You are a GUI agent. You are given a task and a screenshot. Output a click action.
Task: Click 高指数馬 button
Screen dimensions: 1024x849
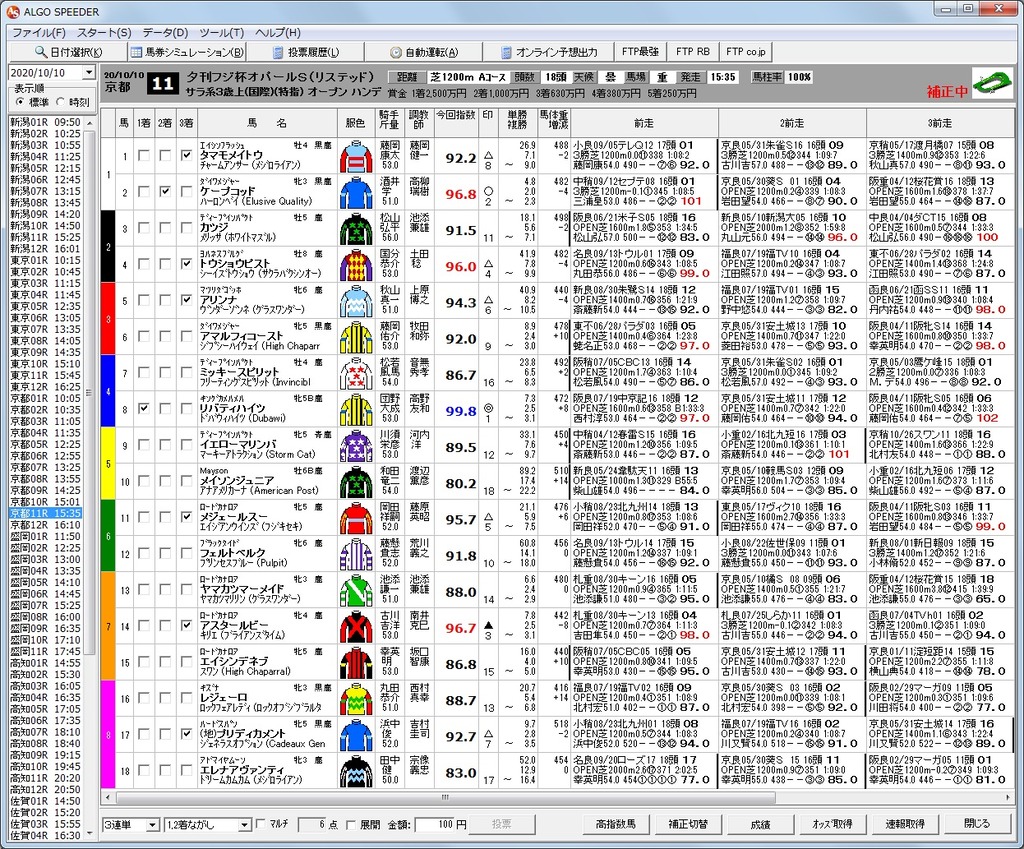tap(615, 824)
